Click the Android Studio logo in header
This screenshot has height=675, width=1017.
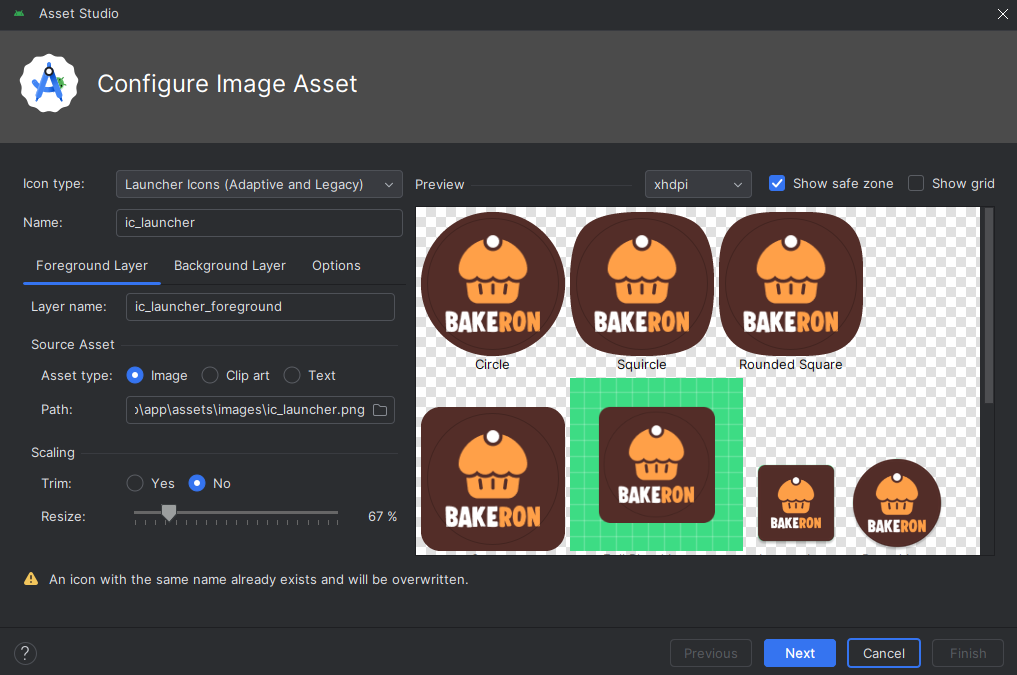tap(49, 84)
